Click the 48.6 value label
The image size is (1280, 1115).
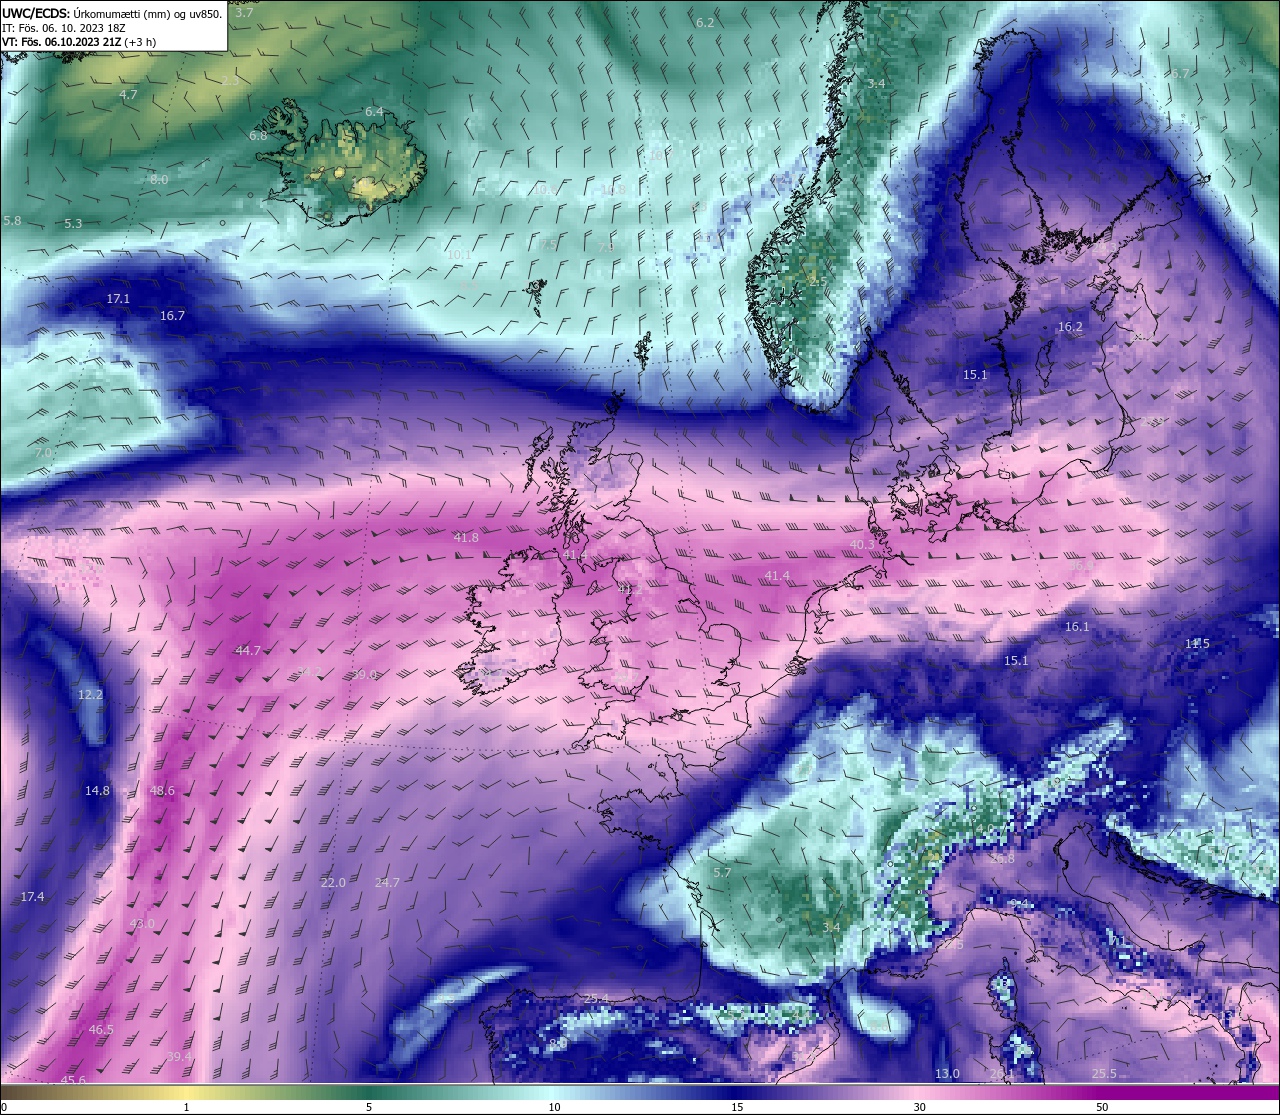[162, 790]
